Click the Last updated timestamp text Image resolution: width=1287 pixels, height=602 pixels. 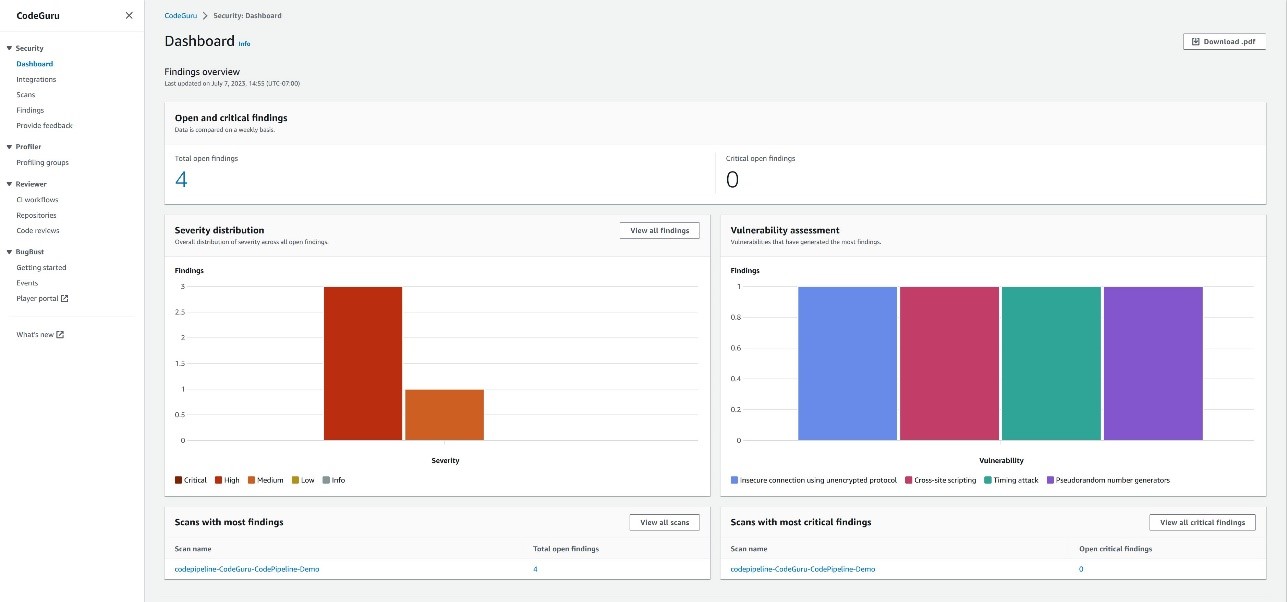point(232,83)
